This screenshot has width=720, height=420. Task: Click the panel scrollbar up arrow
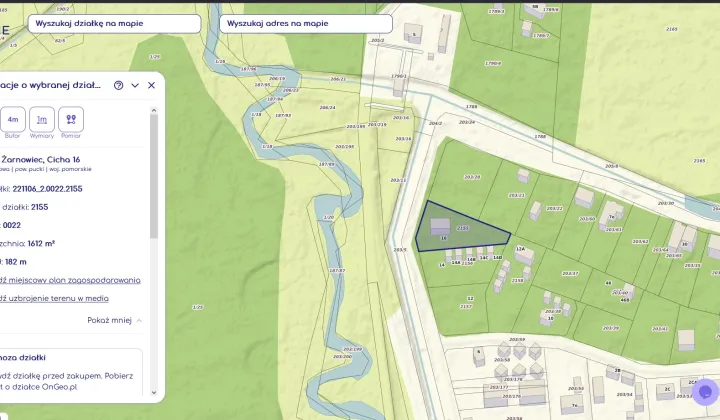click(x=154, y=110)
